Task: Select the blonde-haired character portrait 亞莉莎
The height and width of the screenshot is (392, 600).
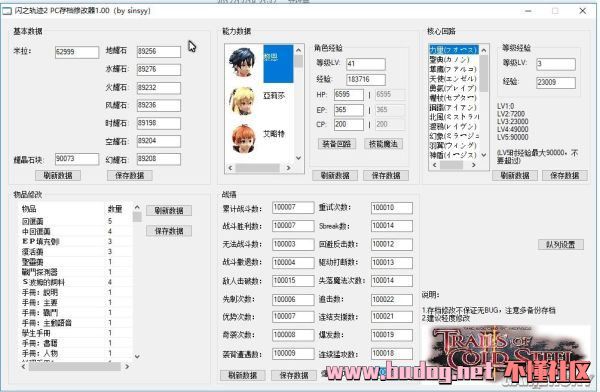Action: click(242, 101)
